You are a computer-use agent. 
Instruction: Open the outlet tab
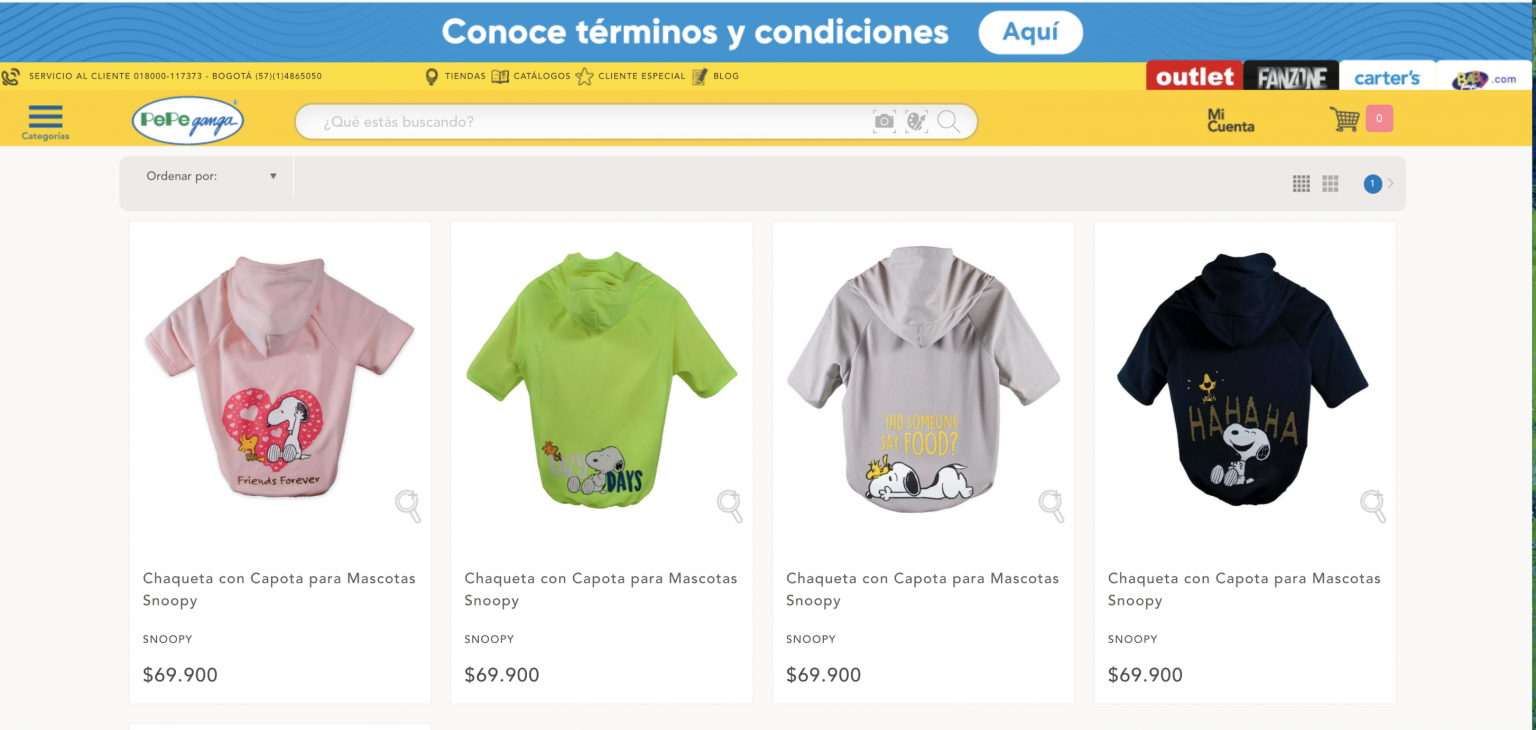tap(1194, 76)
